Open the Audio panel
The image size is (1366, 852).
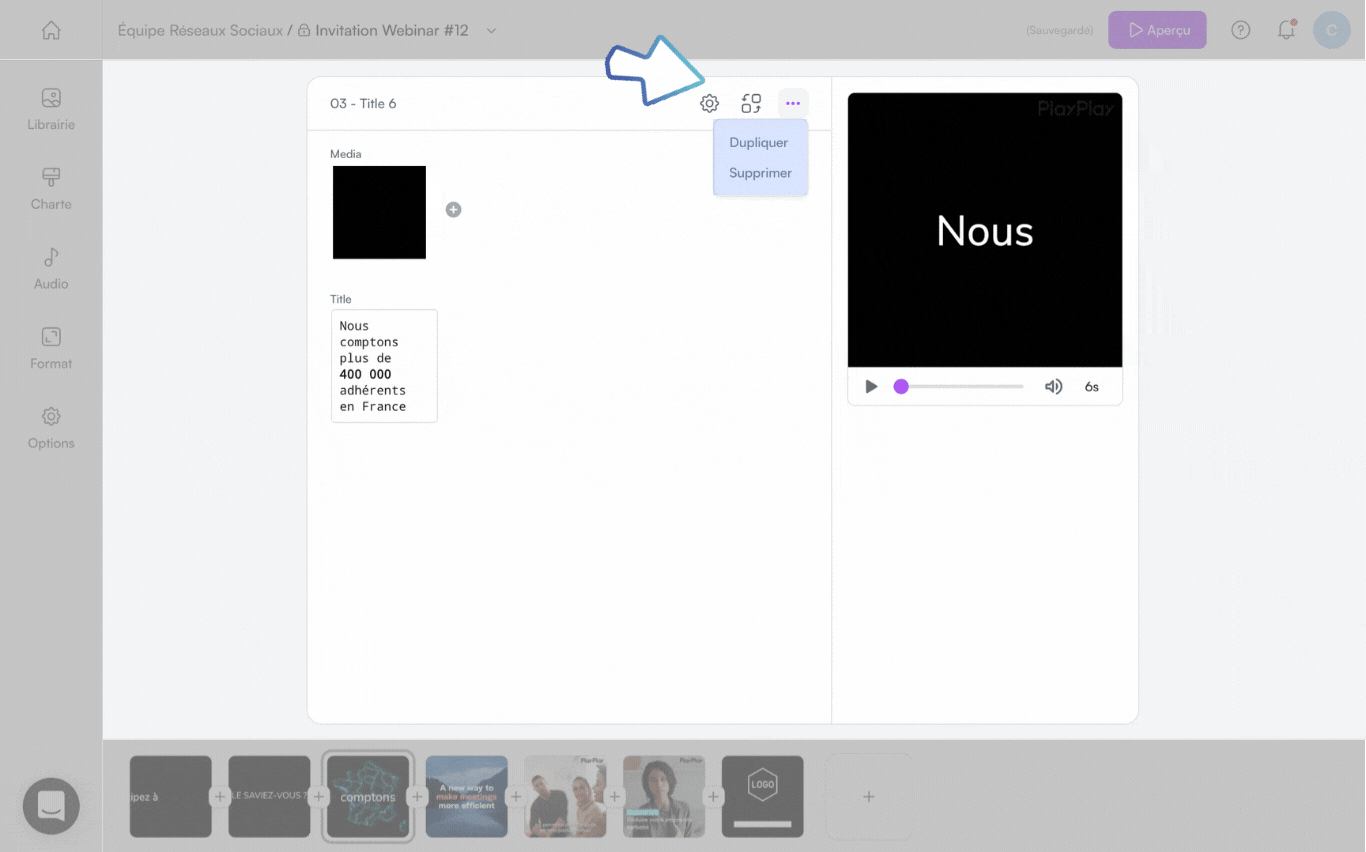point(51,269)
